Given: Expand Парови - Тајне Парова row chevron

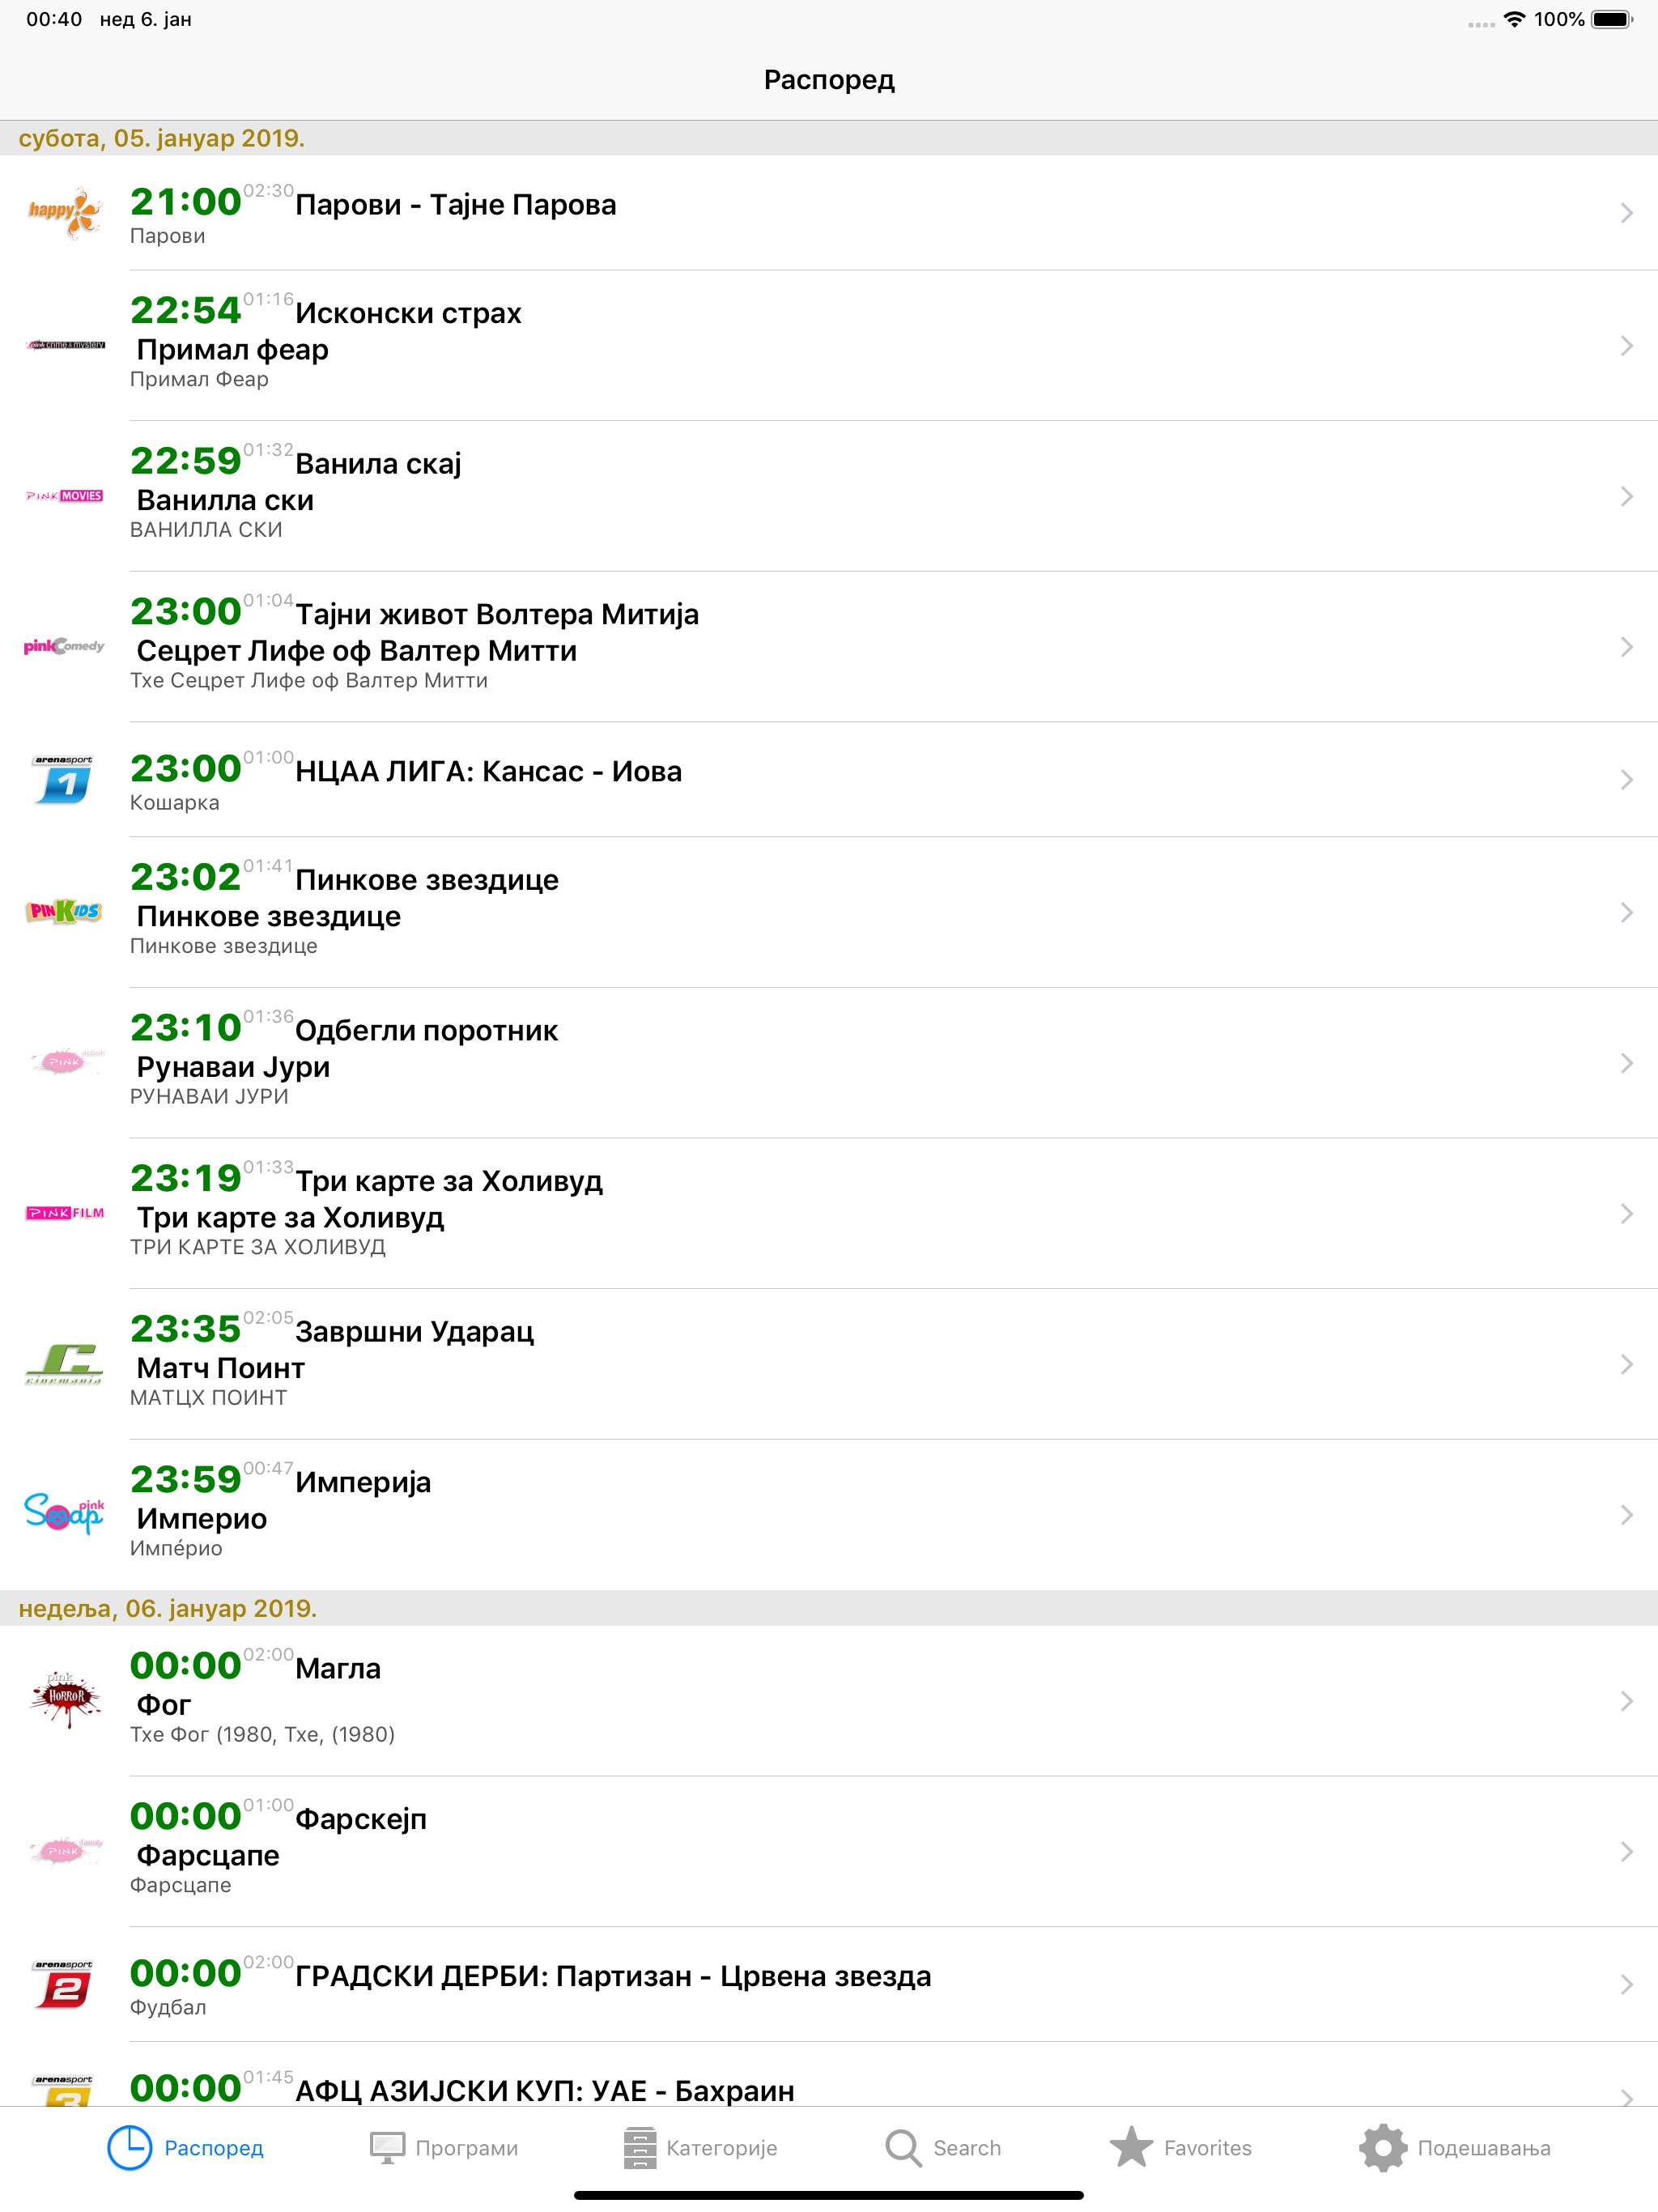Looking at the screenshot, I should (1626, 212).
